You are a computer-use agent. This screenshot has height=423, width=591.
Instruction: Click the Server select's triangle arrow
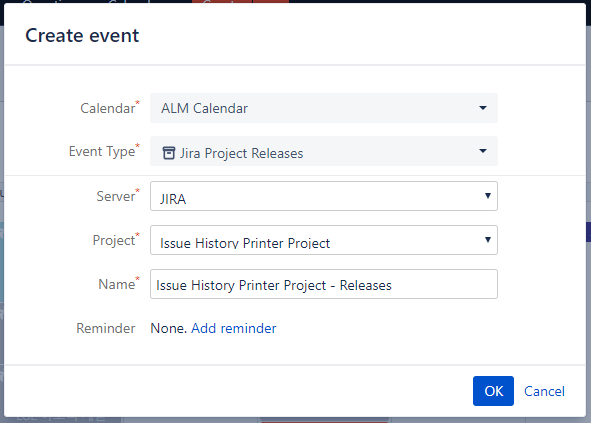pyautogui.click(x=488, y=196)
